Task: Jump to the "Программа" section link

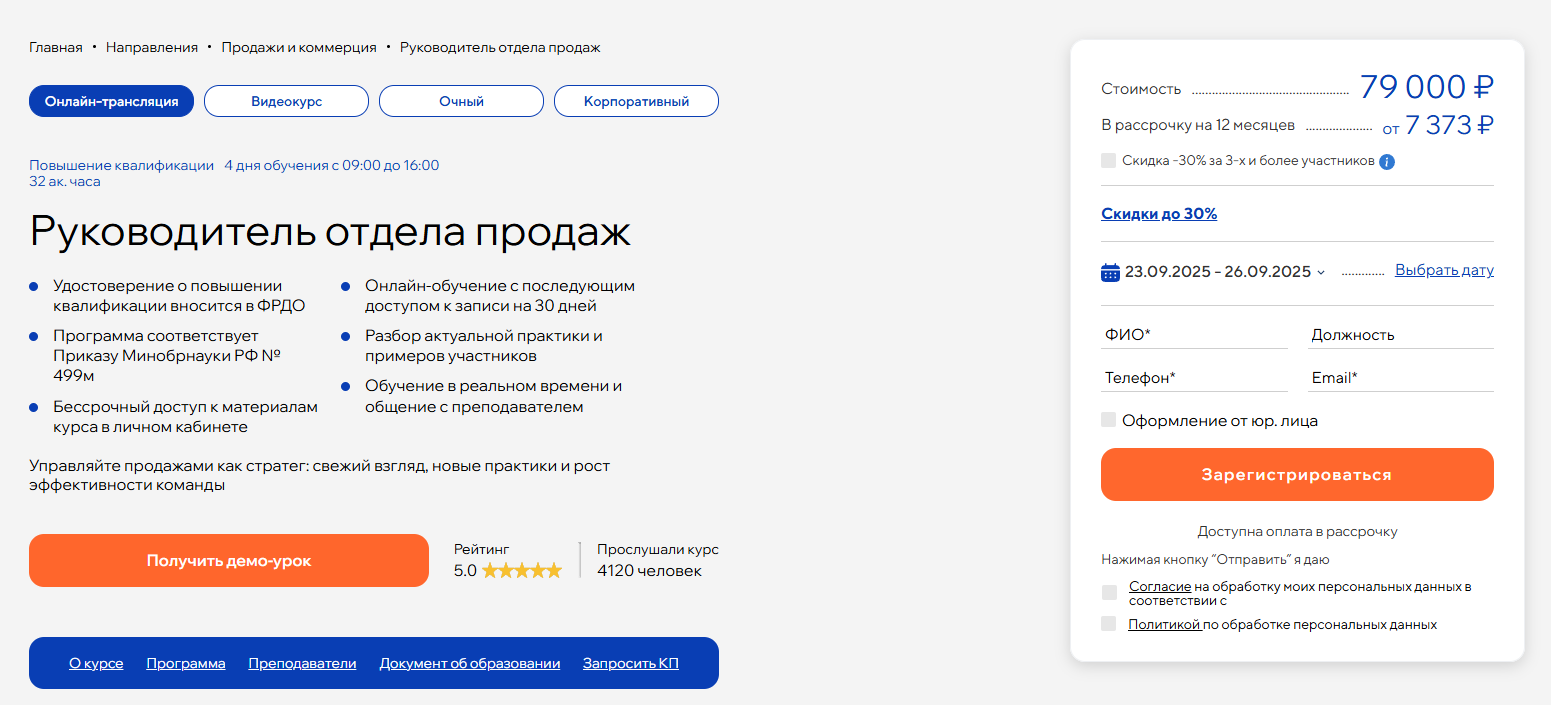Action: [x=186, y=663]
